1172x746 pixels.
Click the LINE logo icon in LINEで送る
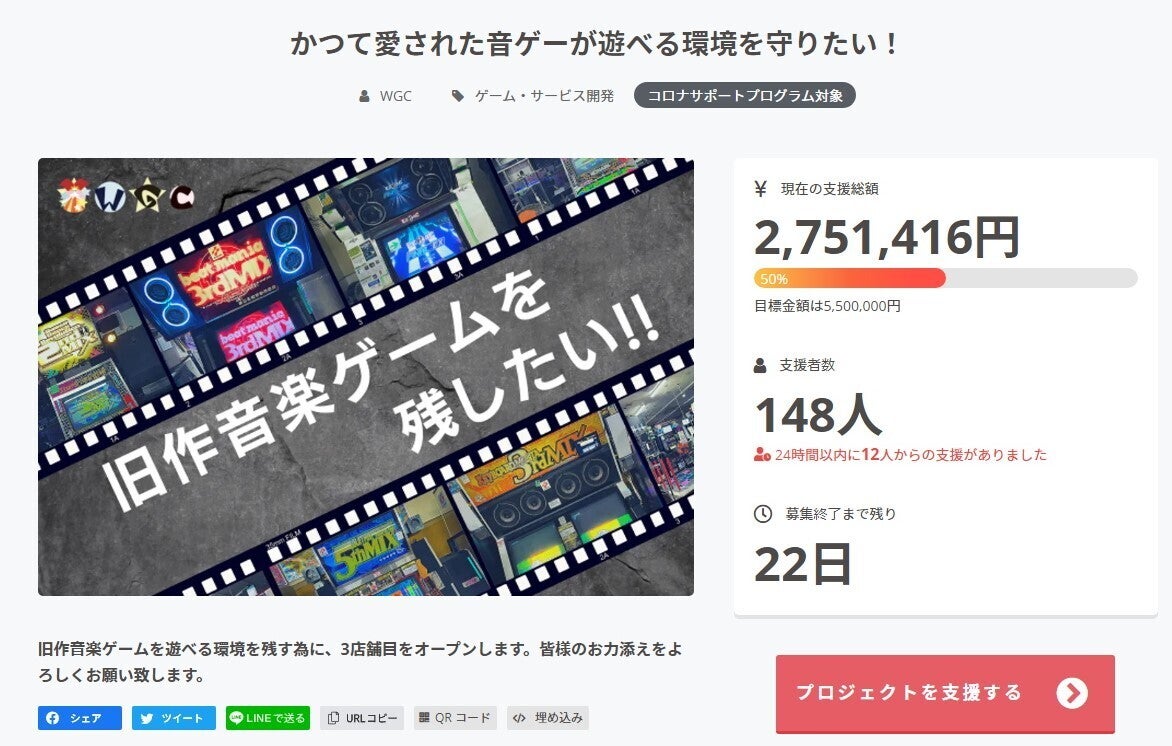point(236,718)
